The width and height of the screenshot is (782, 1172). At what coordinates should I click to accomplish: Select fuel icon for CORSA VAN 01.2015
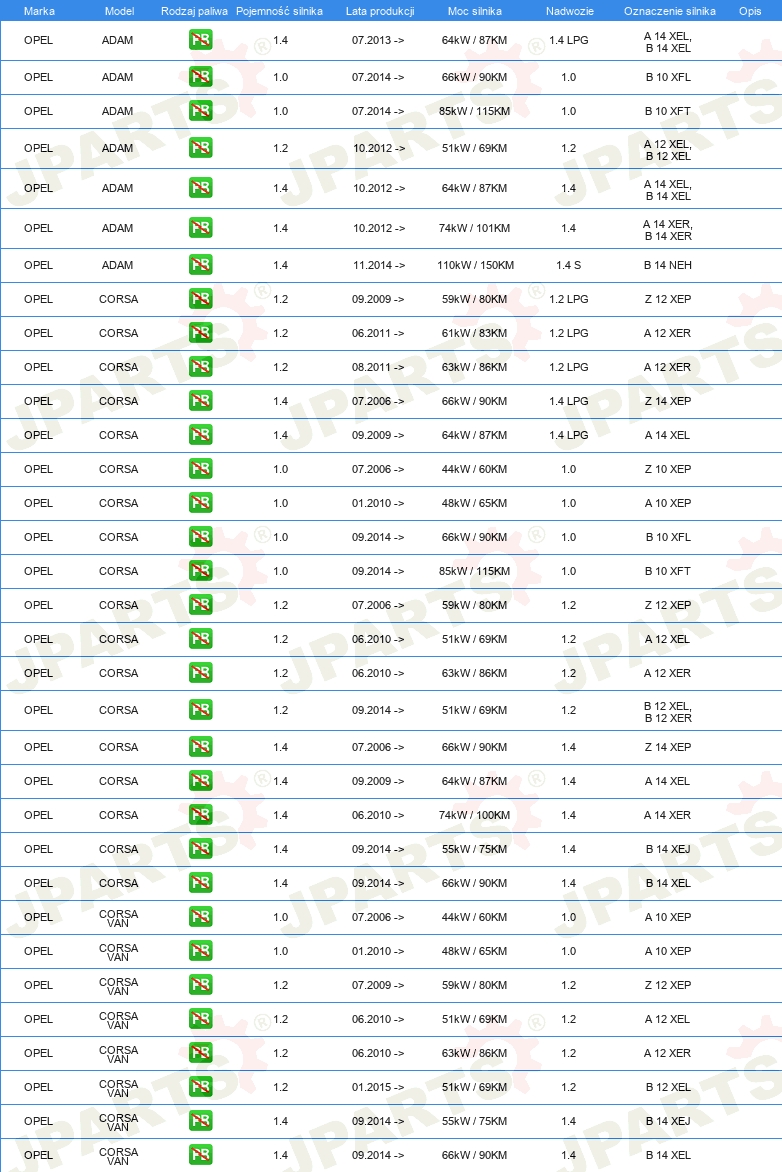(x=200, y=1087)
